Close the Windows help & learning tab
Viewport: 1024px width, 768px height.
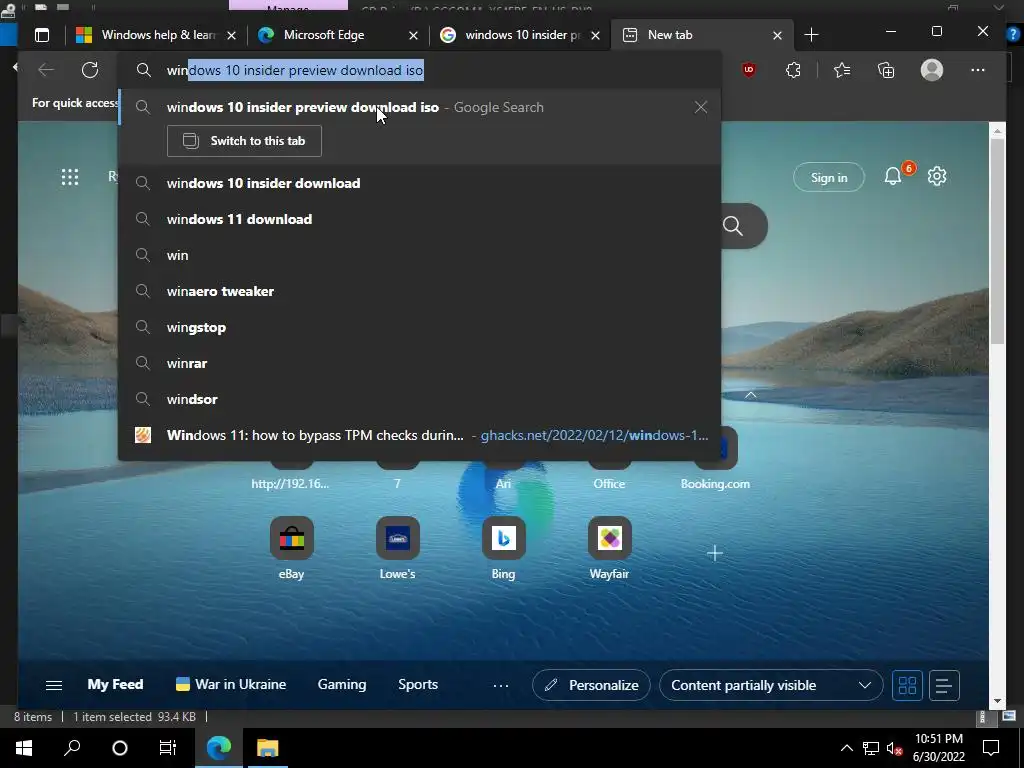(x=231, y=35)
